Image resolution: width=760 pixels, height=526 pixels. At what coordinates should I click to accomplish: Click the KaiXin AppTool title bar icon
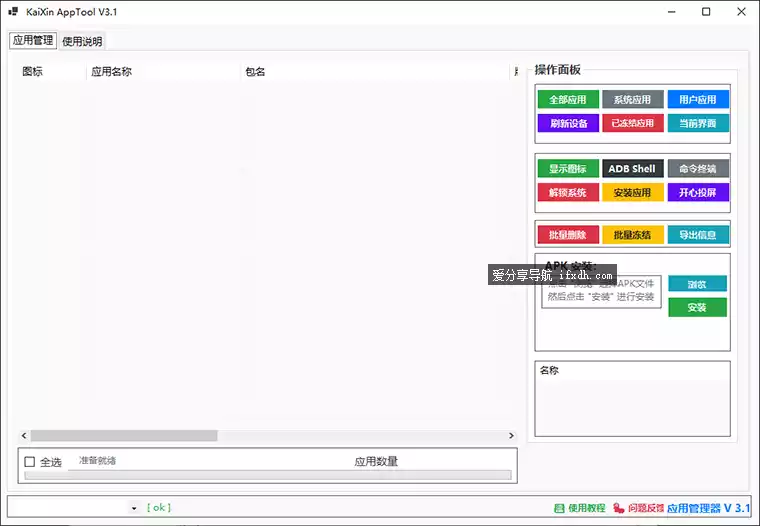pyautogui.click(x=13, y=11)
